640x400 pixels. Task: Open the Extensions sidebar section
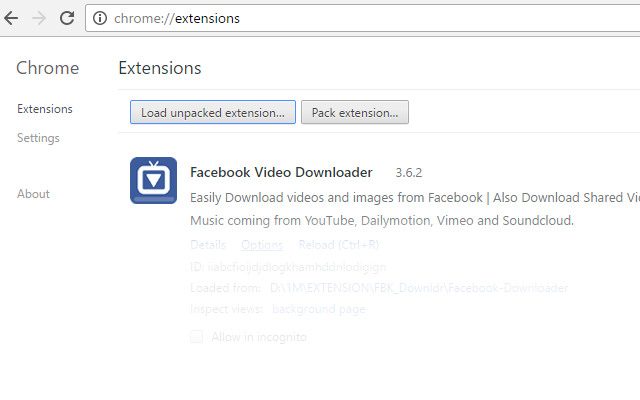click(x=45, y=109)
